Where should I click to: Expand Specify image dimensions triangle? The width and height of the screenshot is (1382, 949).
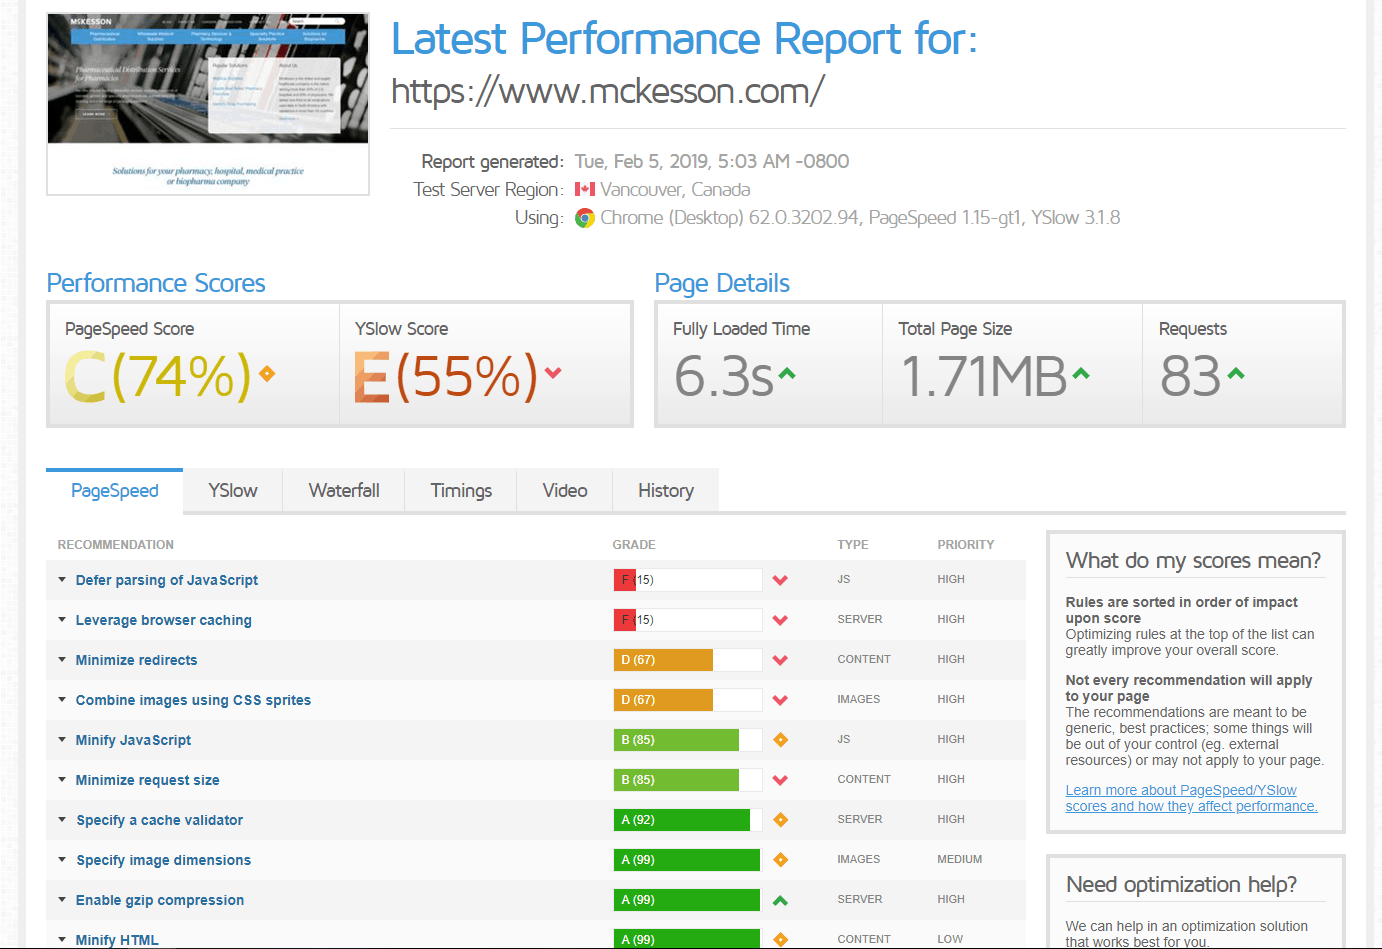point(62,860)
